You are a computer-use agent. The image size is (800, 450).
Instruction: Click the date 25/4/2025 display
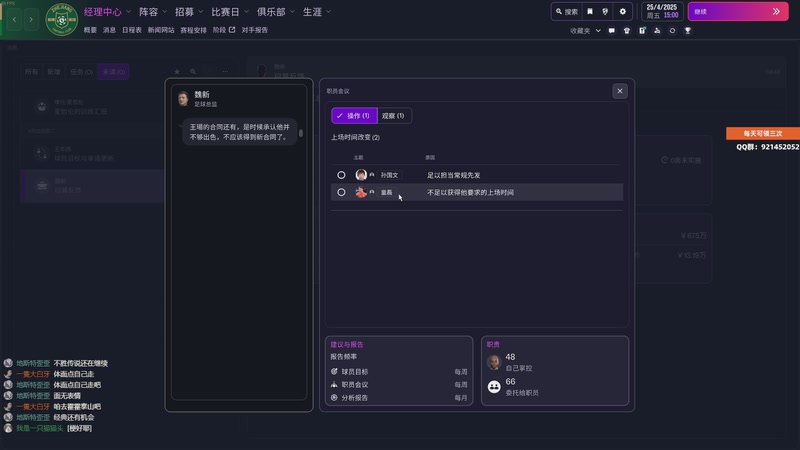(662, 8)
